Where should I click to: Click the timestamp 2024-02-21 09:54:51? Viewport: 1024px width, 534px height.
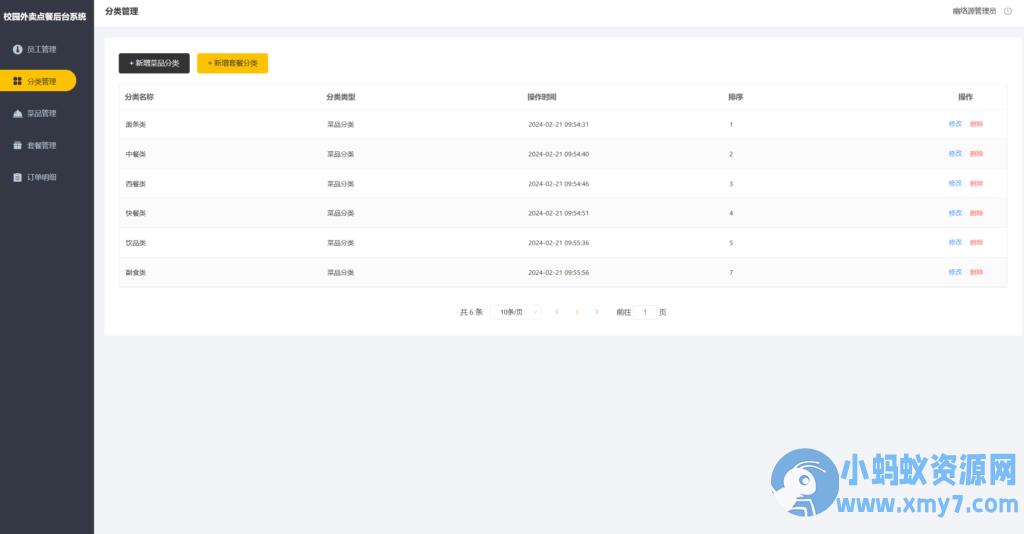[558, 213]
